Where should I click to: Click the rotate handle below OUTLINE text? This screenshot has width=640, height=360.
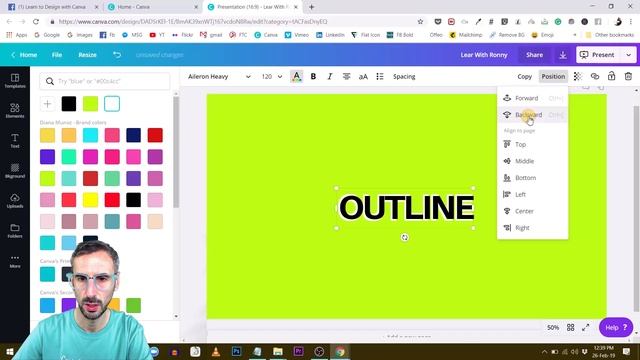click(x=404, y=238)
